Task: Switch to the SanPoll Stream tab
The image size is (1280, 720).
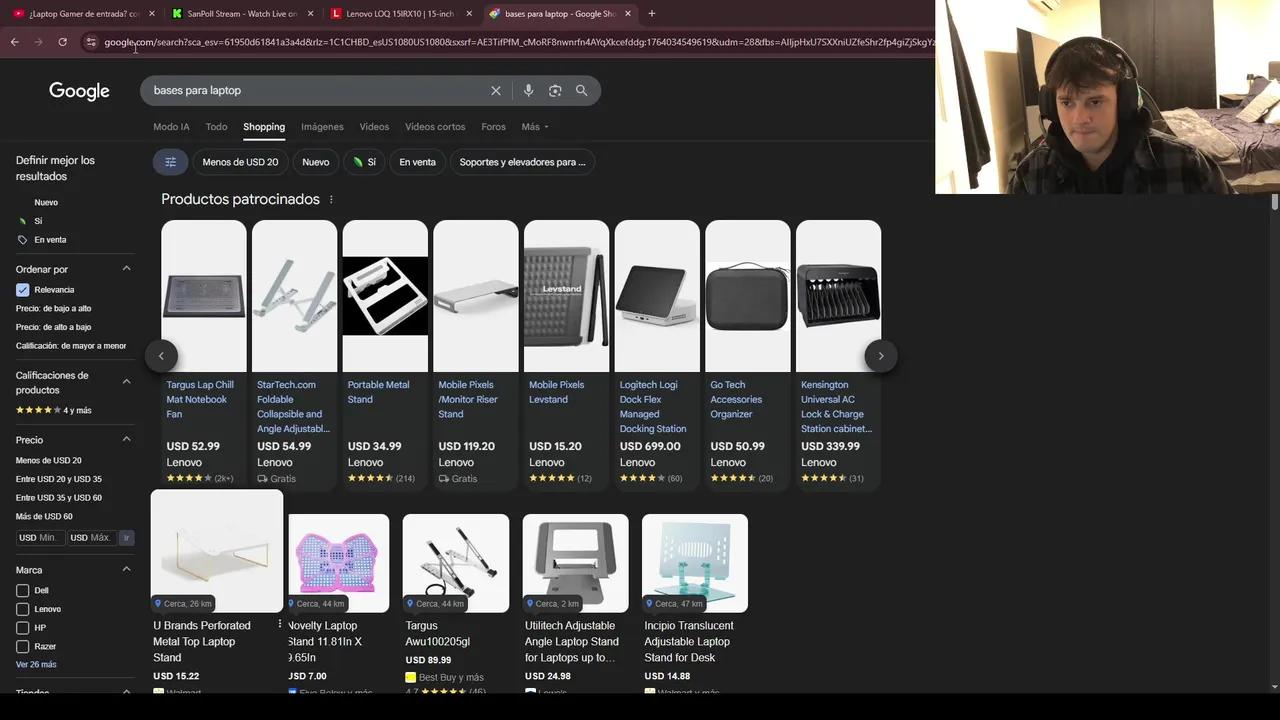Action: (x=242, y=14)
